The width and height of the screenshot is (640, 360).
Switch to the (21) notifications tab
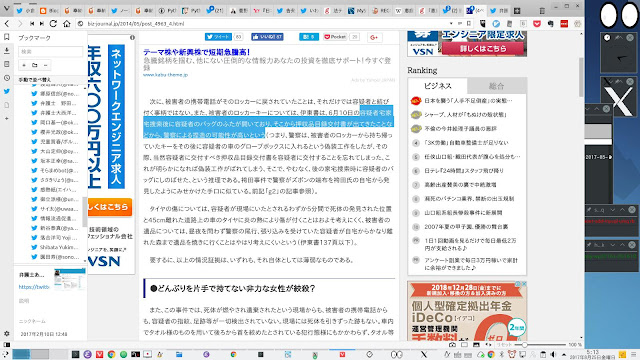point(215,11)
